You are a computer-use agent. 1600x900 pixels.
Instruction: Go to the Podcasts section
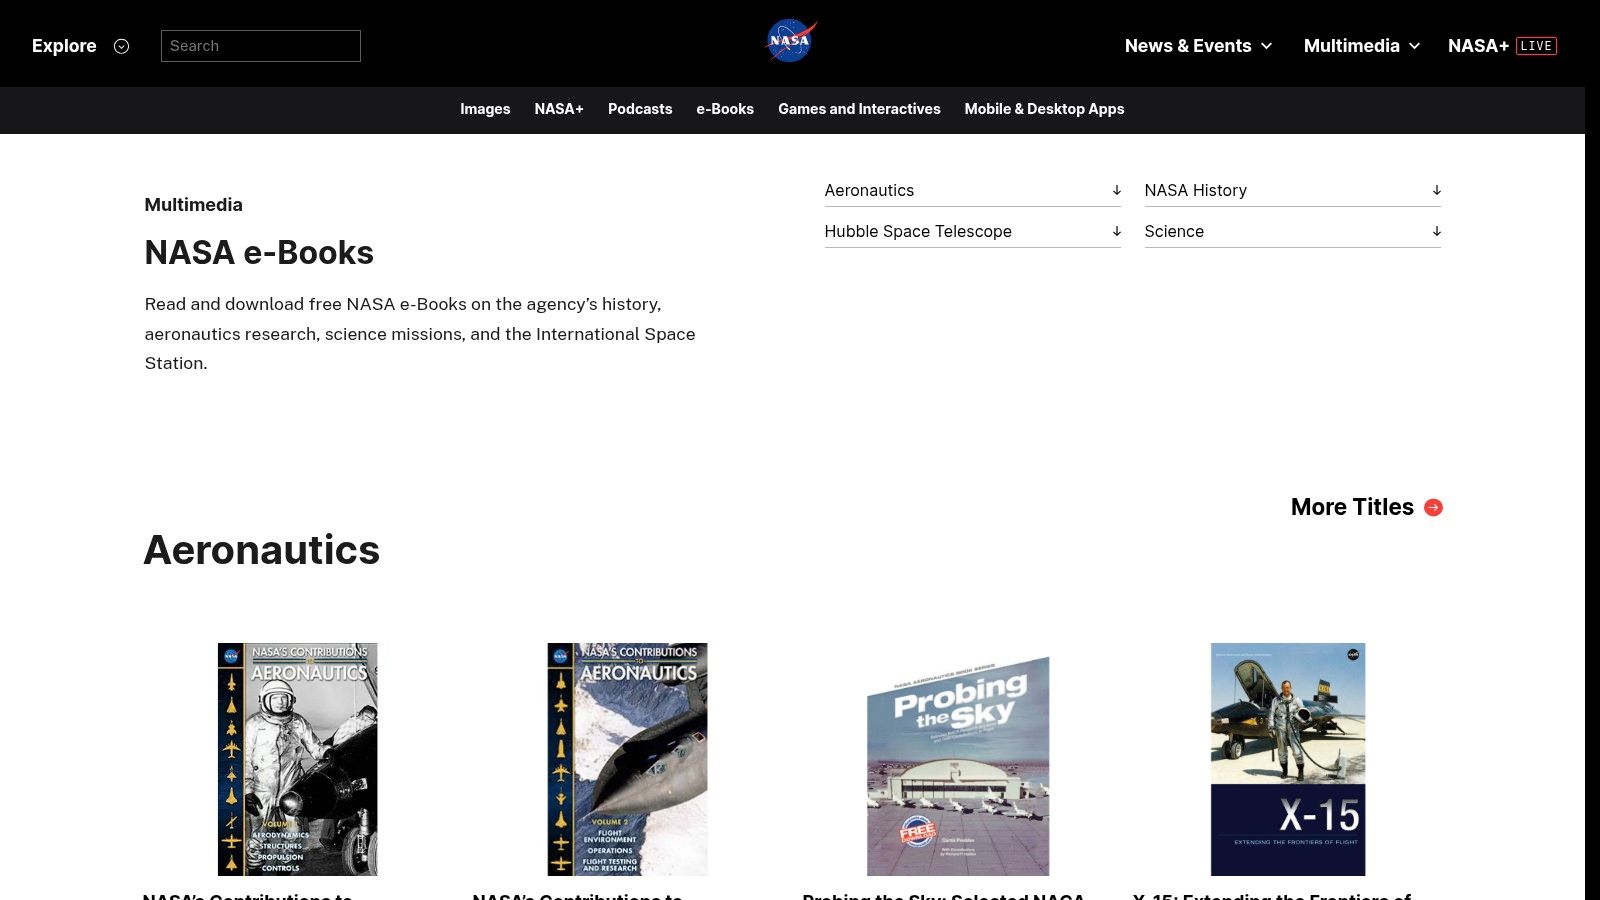click(640, 109)
